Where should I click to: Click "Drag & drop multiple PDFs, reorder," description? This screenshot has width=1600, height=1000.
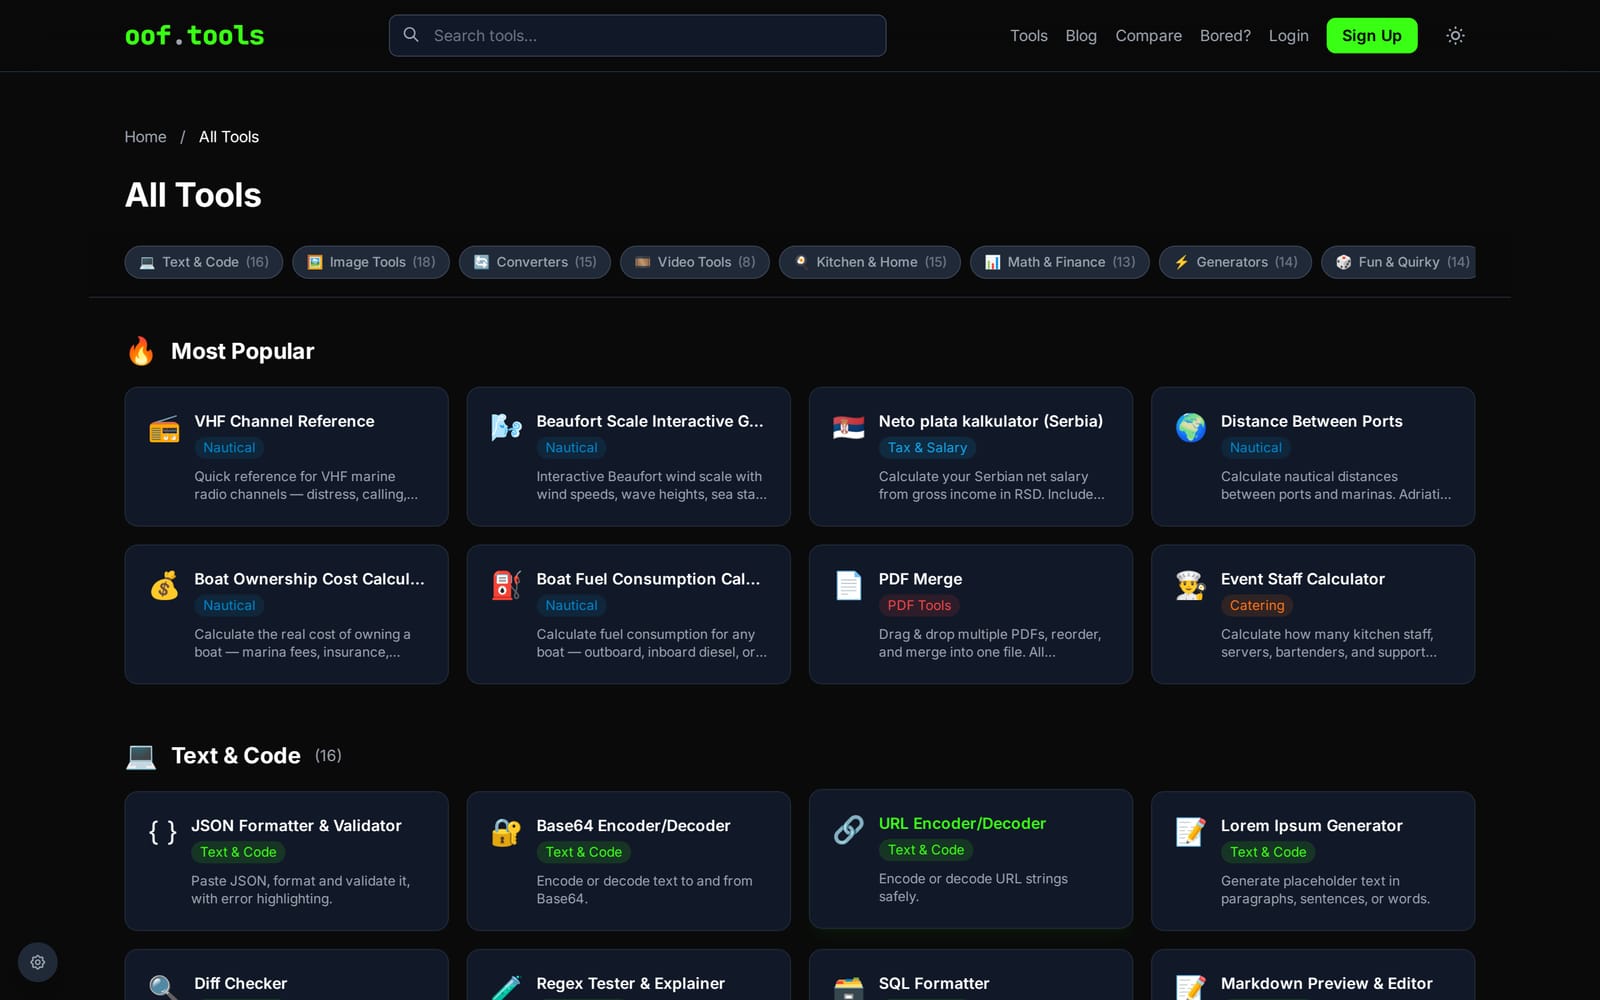pos(989,635)
